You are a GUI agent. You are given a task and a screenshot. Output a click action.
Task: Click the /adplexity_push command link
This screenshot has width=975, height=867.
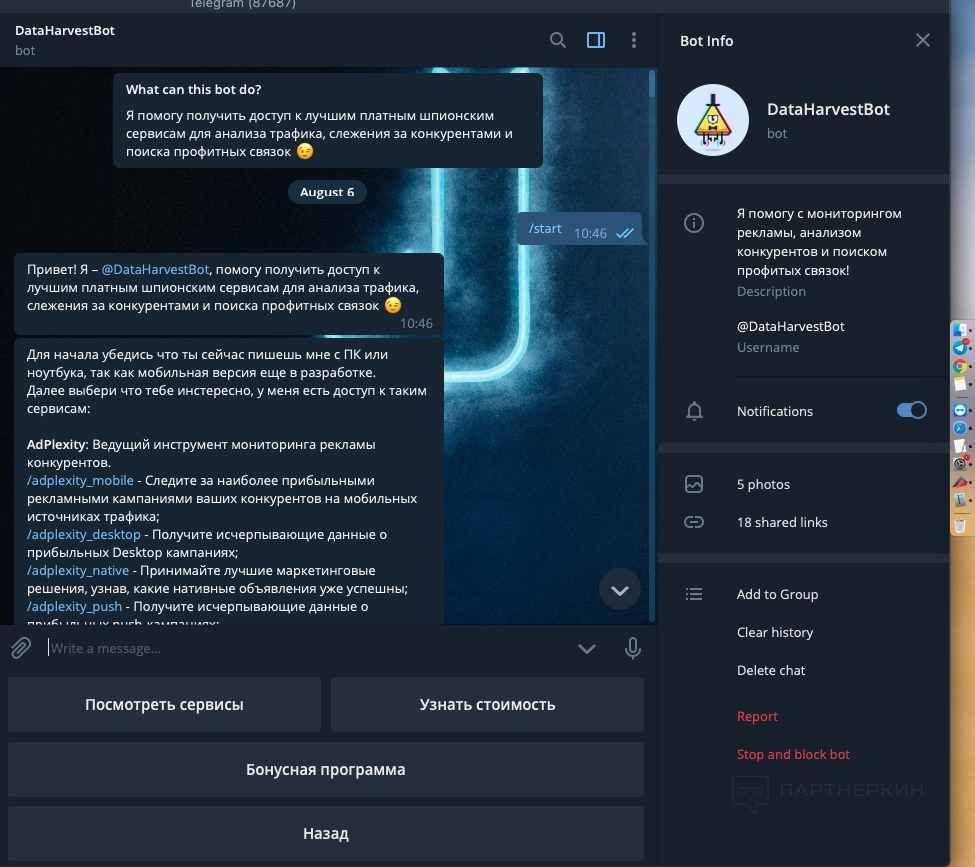[75, 606]
